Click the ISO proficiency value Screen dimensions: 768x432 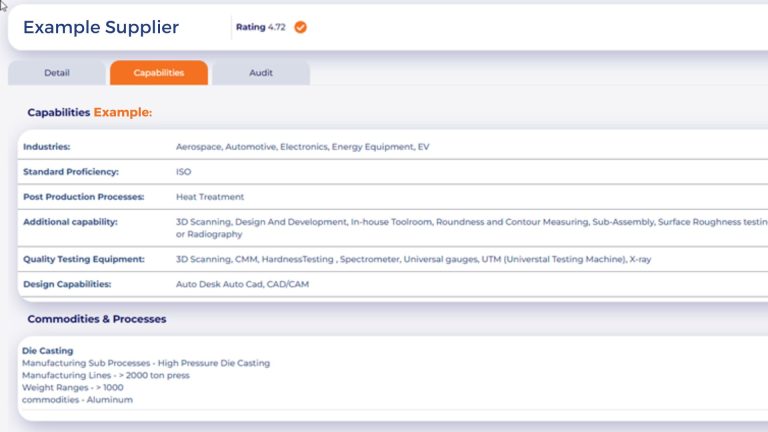[184, 172]
